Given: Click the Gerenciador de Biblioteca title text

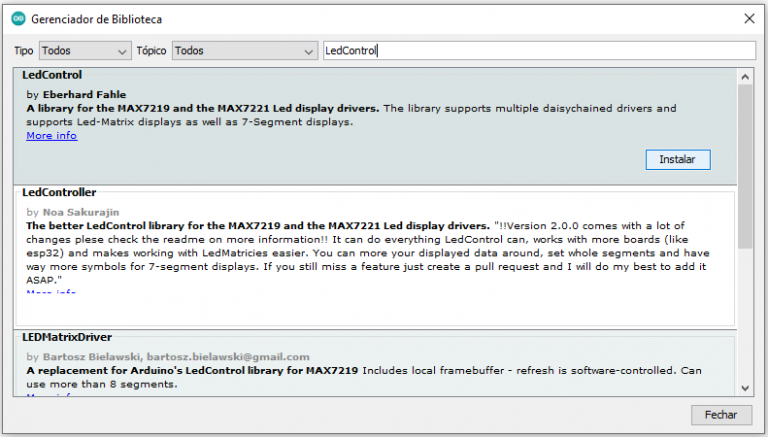Looking at the screenshot, I should [97, 19].
